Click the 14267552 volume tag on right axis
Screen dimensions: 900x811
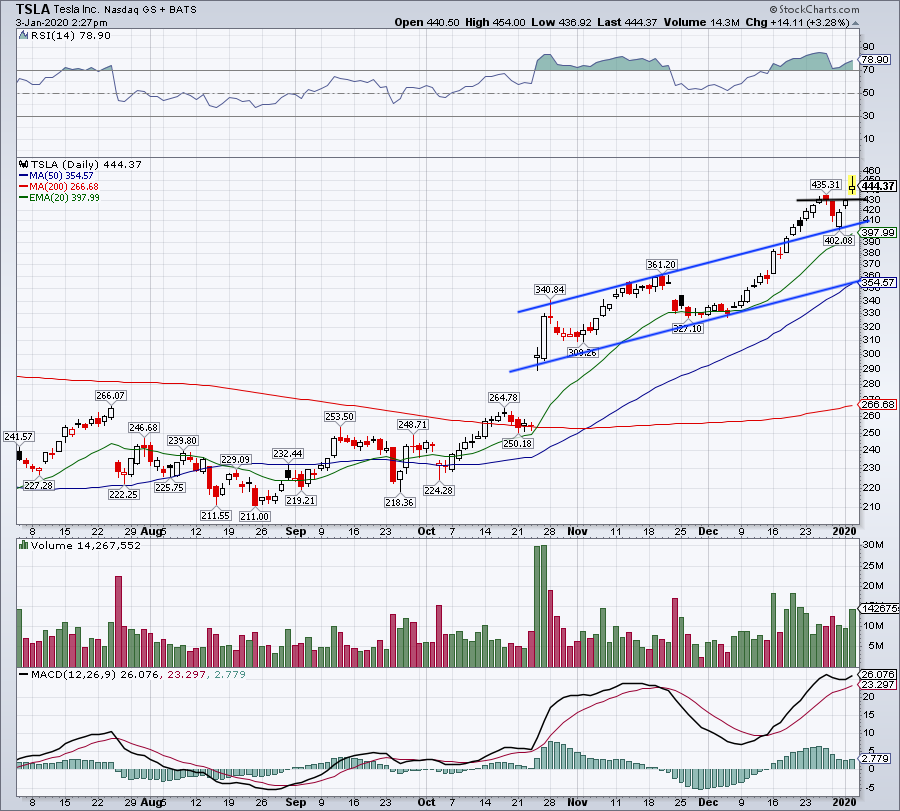(x=878, y=608)
